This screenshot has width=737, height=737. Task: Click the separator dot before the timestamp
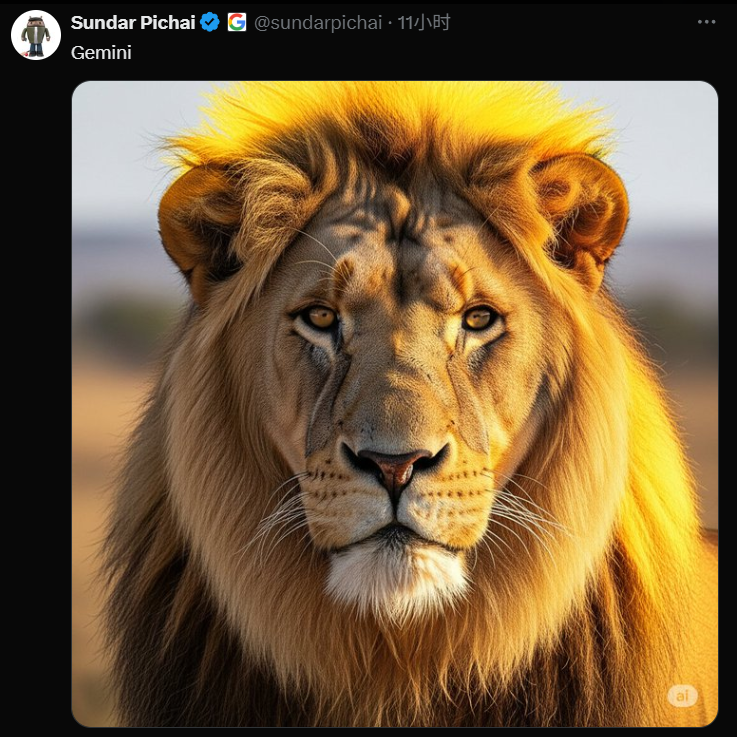390,22
